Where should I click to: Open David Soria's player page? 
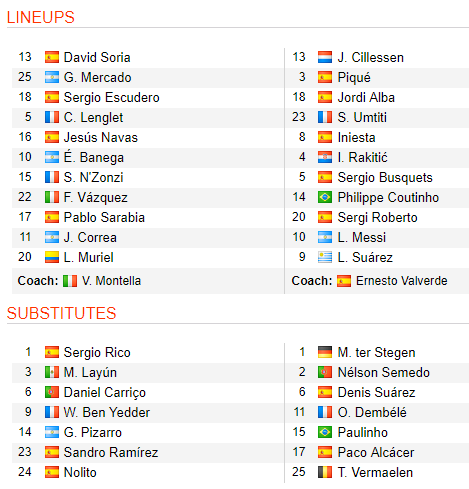[x=97, y=57]
